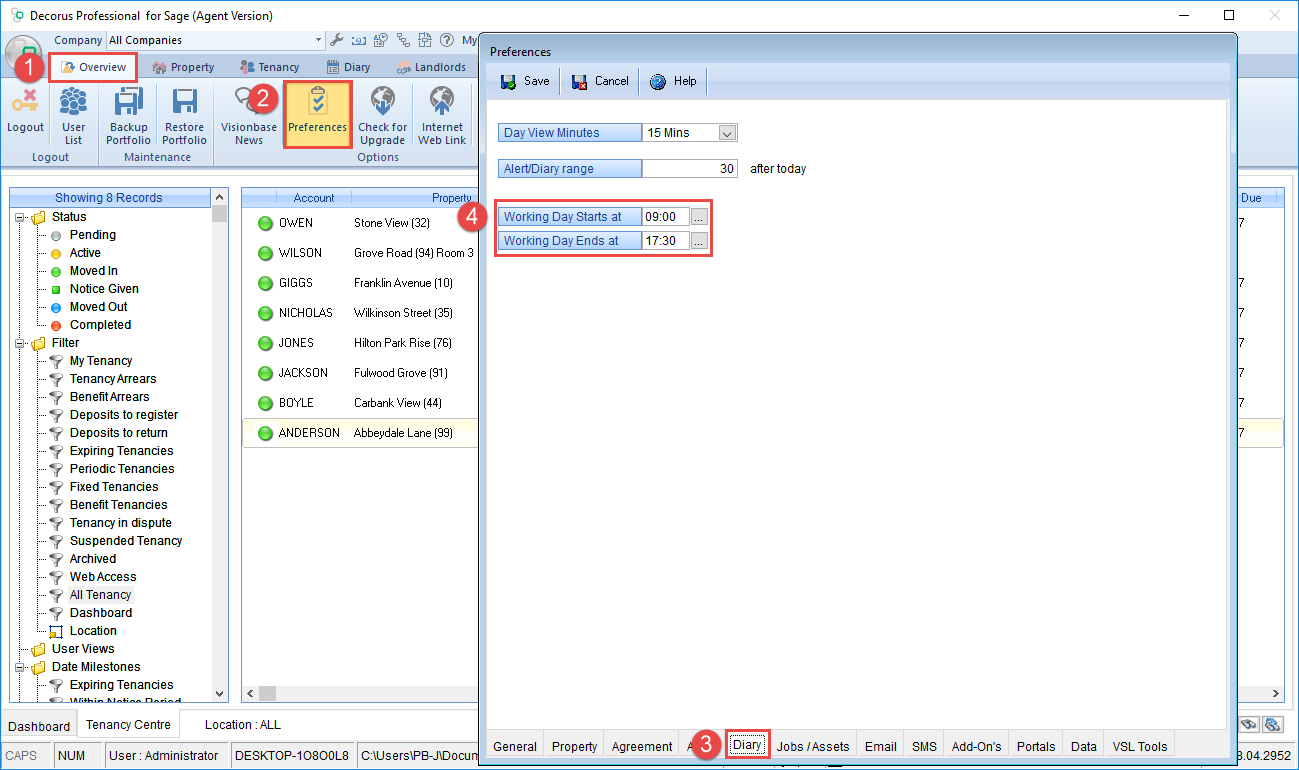Screen dimensions: 1299x770
Task: Switch to the Tenancy ribbon tab
Action: pyautogui.click(x=270, y=67)
